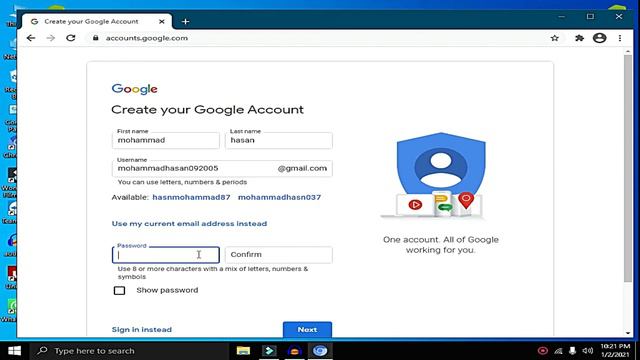Image resolution: width=640 pixels, height=360 pixels.
Task: Click the browser forward arrow
Action: [51, 38]
